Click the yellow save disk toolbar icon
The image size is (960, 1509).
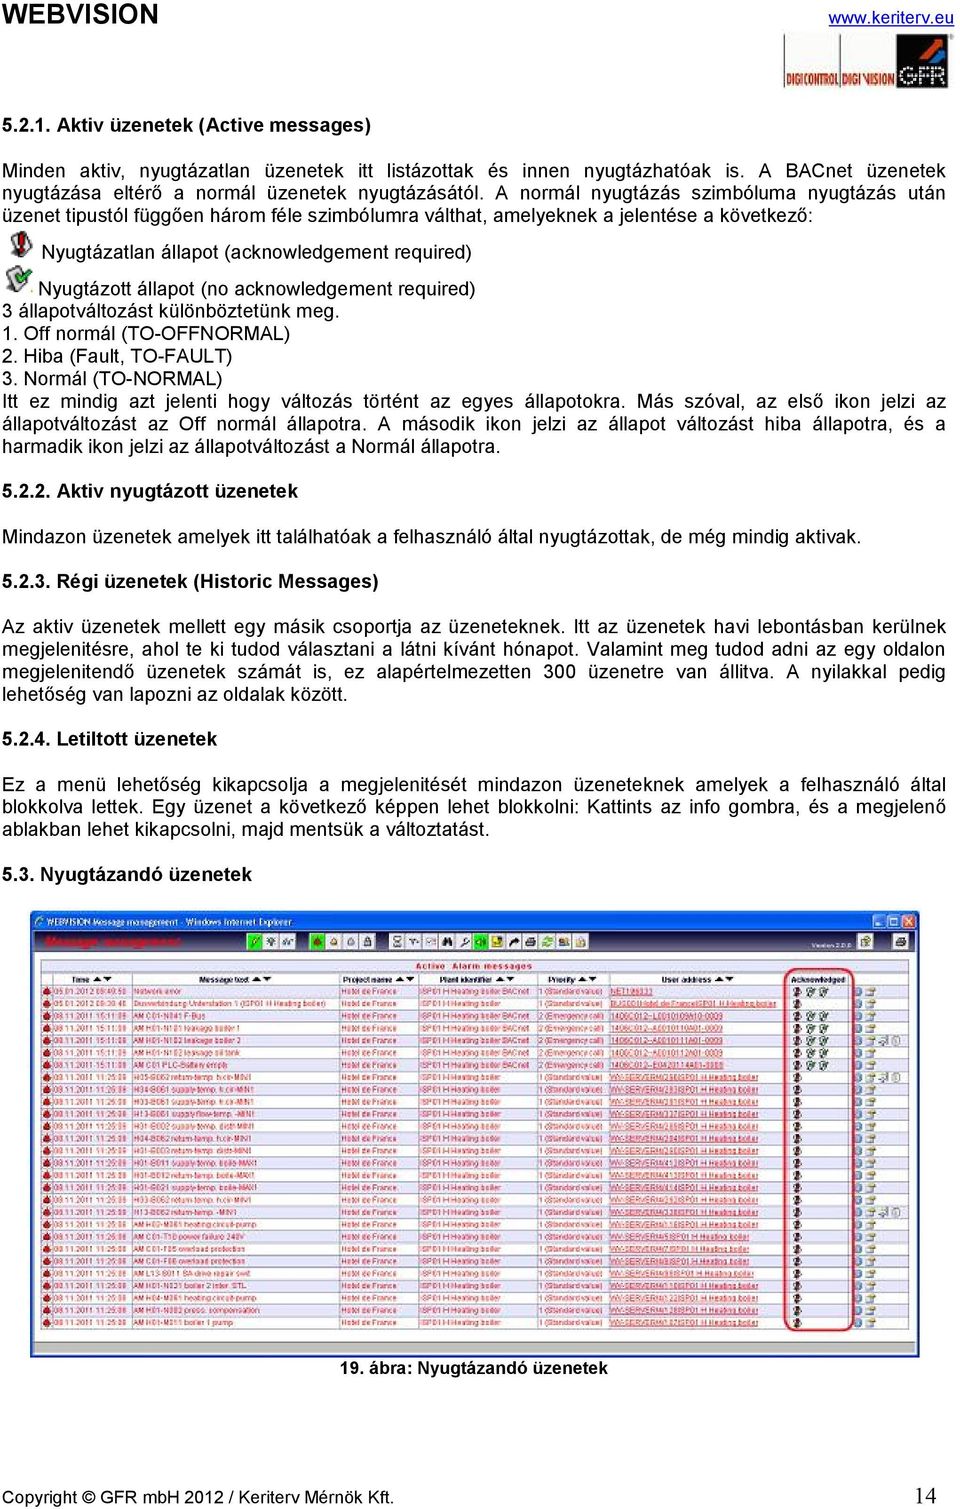pos(496,942)
